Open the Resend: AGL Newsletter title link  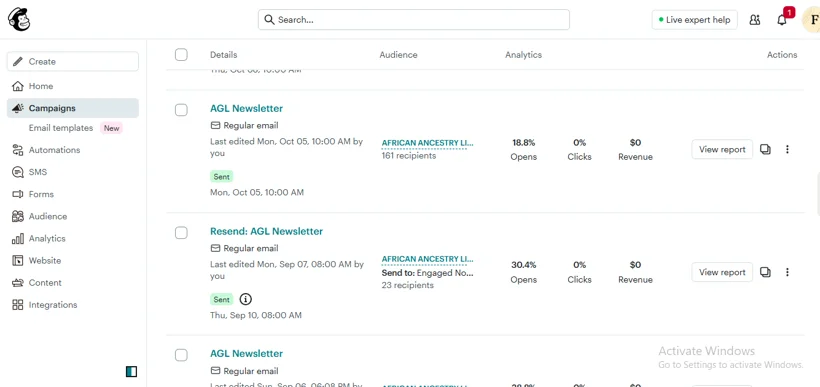tap(266, 231)
